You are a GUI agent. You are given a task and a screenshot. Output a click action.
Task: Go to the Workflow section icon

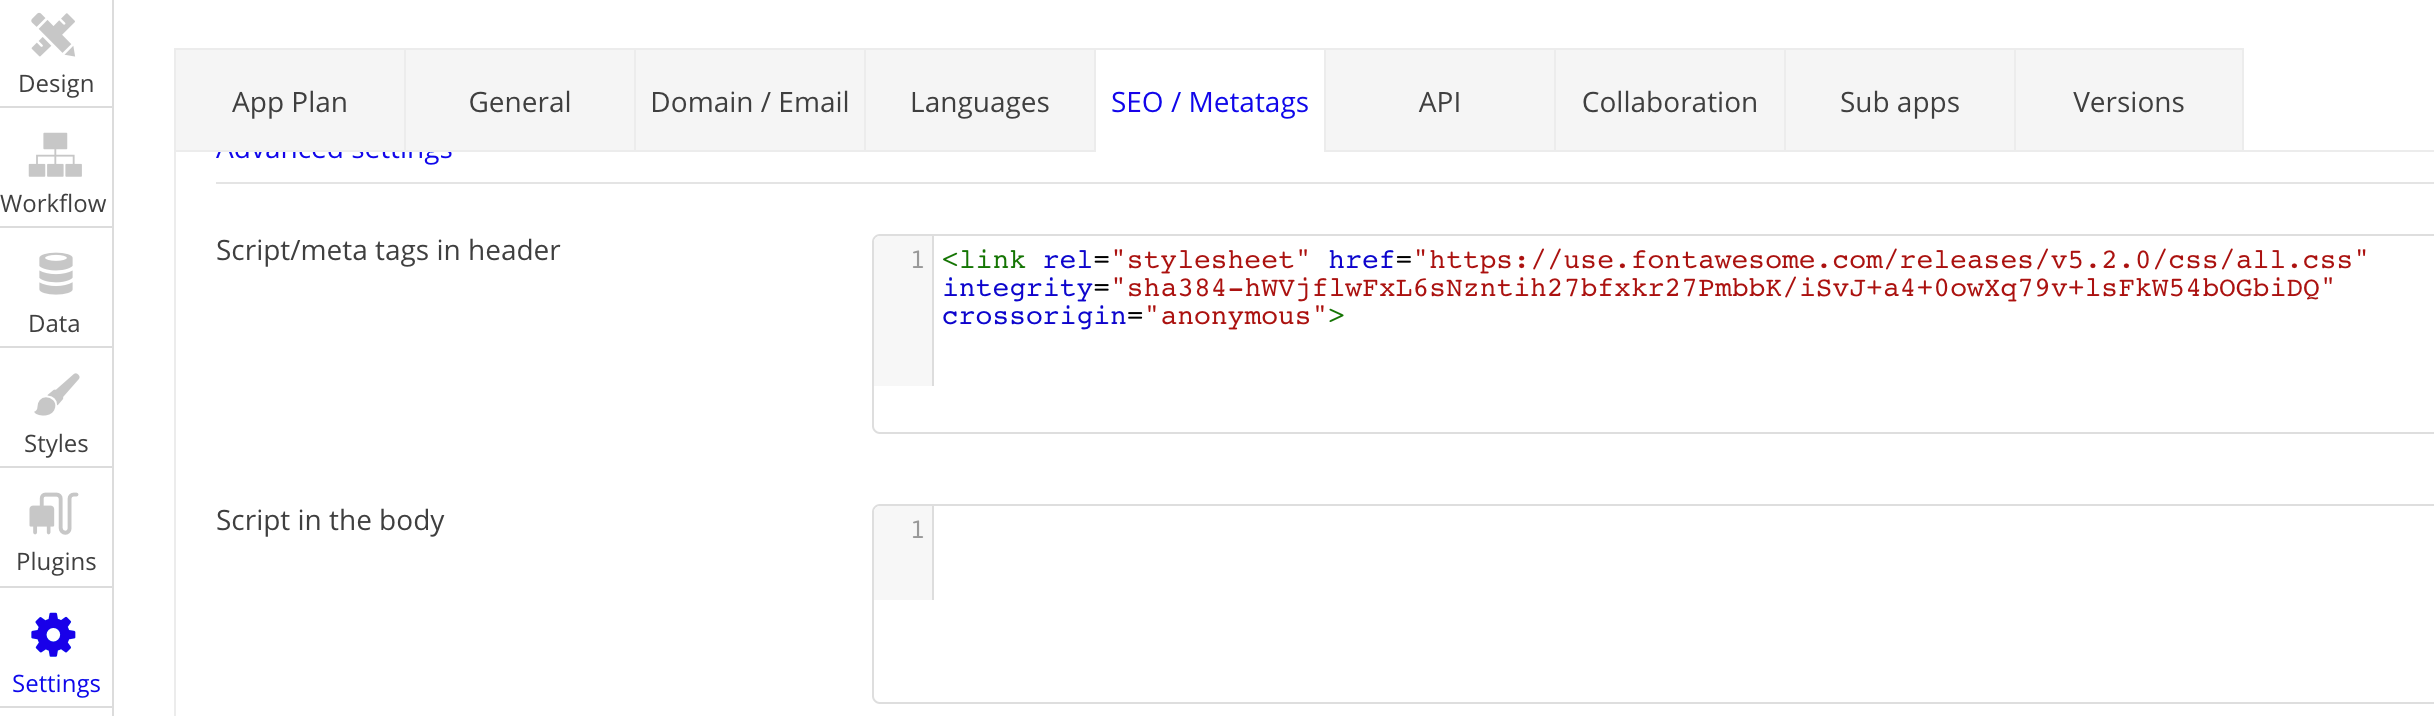tap(54, 155)
